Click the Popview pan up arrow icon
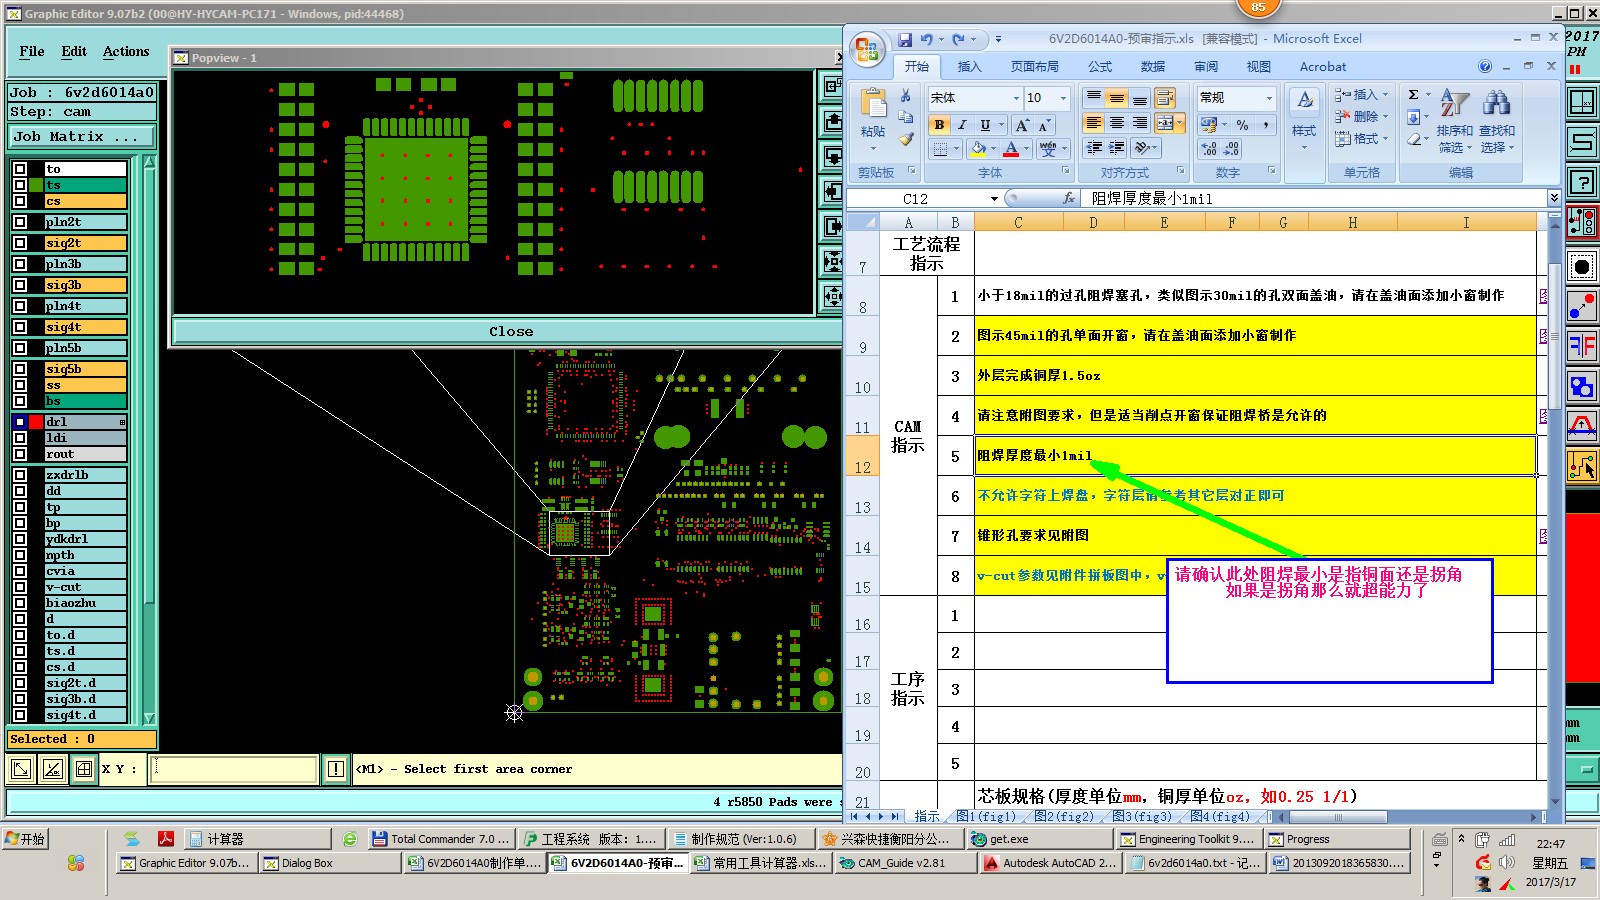The image size is (1600, 900). (x=832, y=122)
